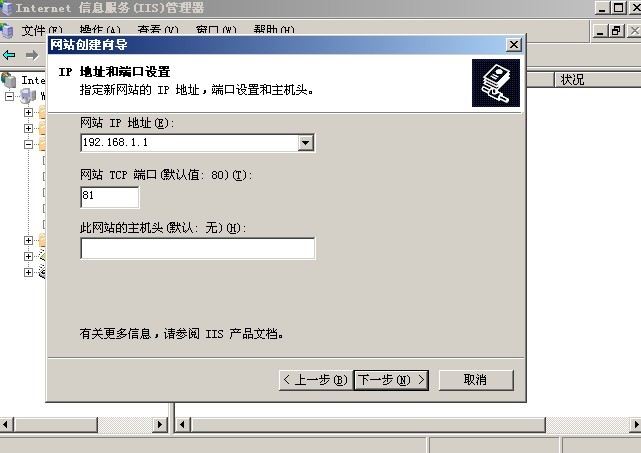
Task: Click the 取消 button
Action: (476, 380)
